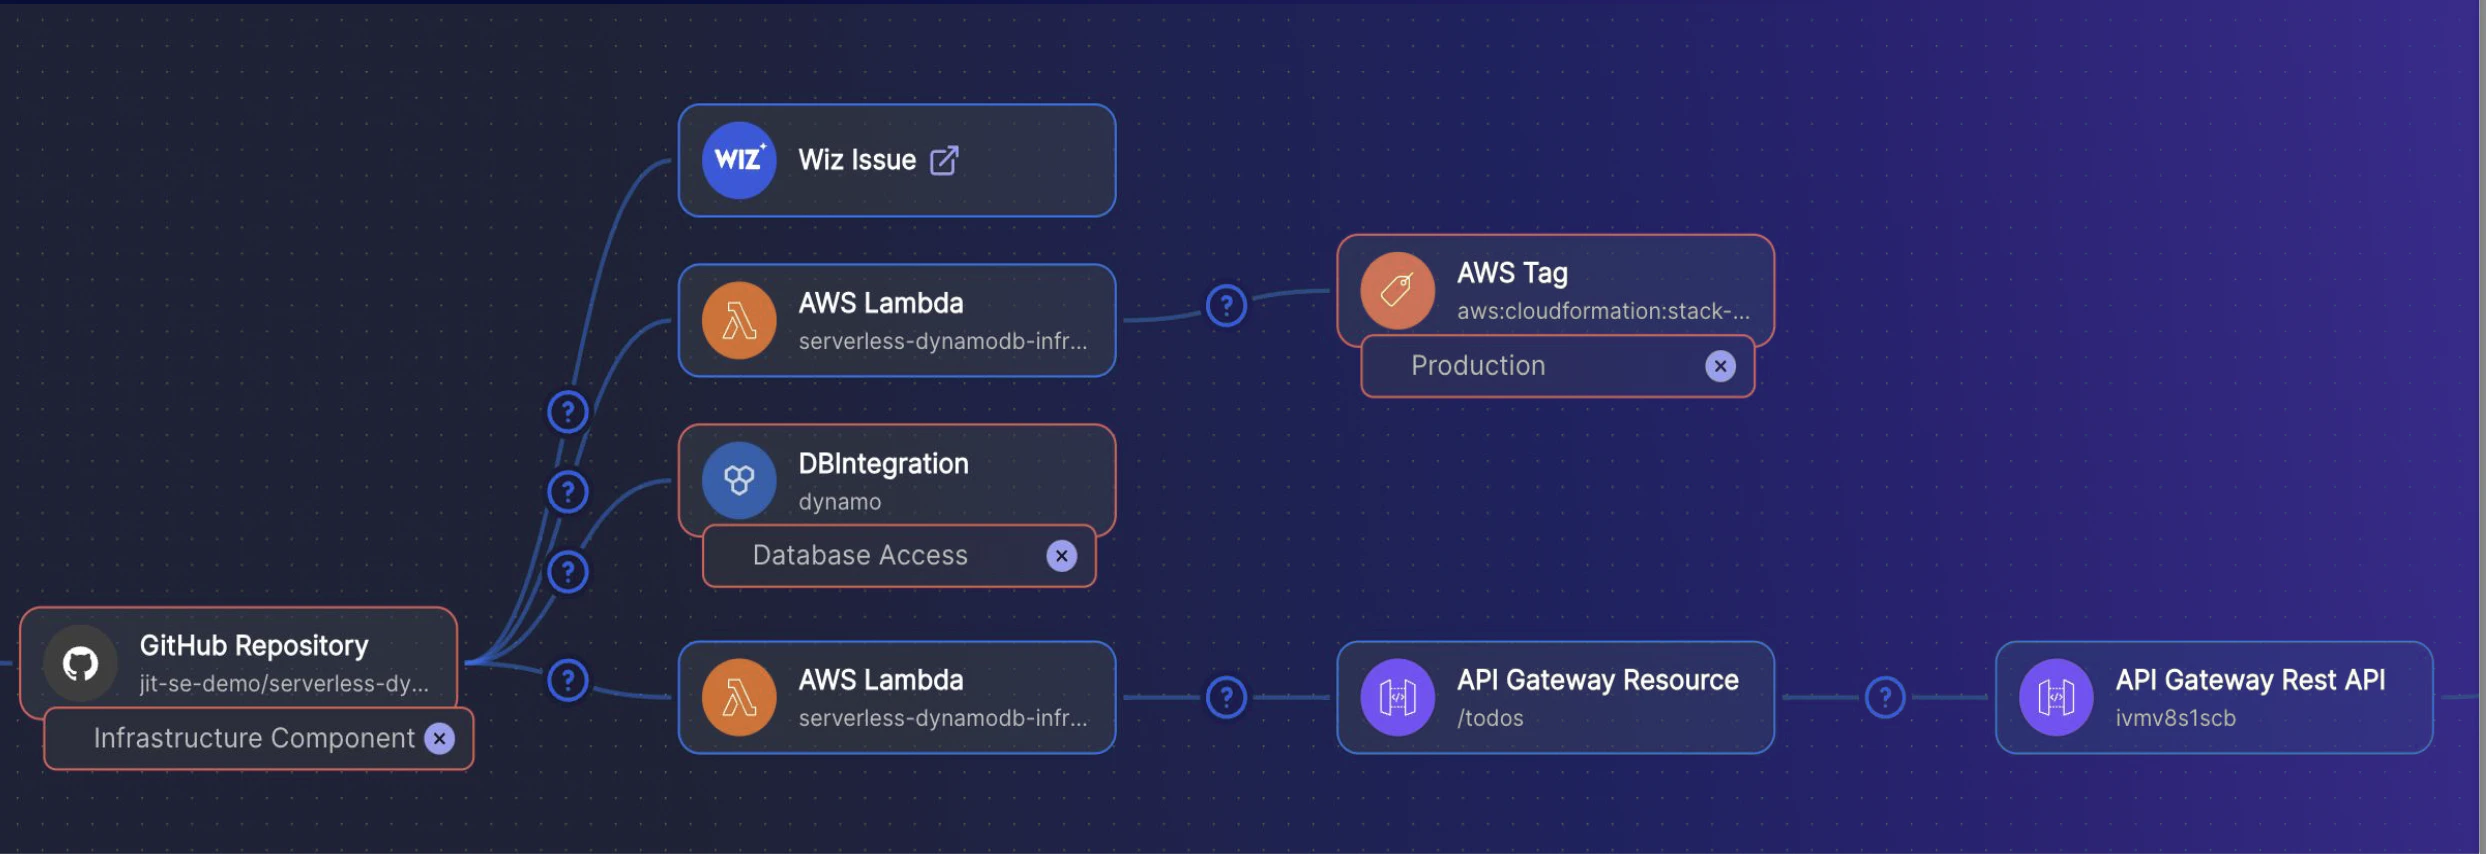The width and height of the screenshot is (2486, 854).
Task: Click the Database Access label
Action: [860, 556]
